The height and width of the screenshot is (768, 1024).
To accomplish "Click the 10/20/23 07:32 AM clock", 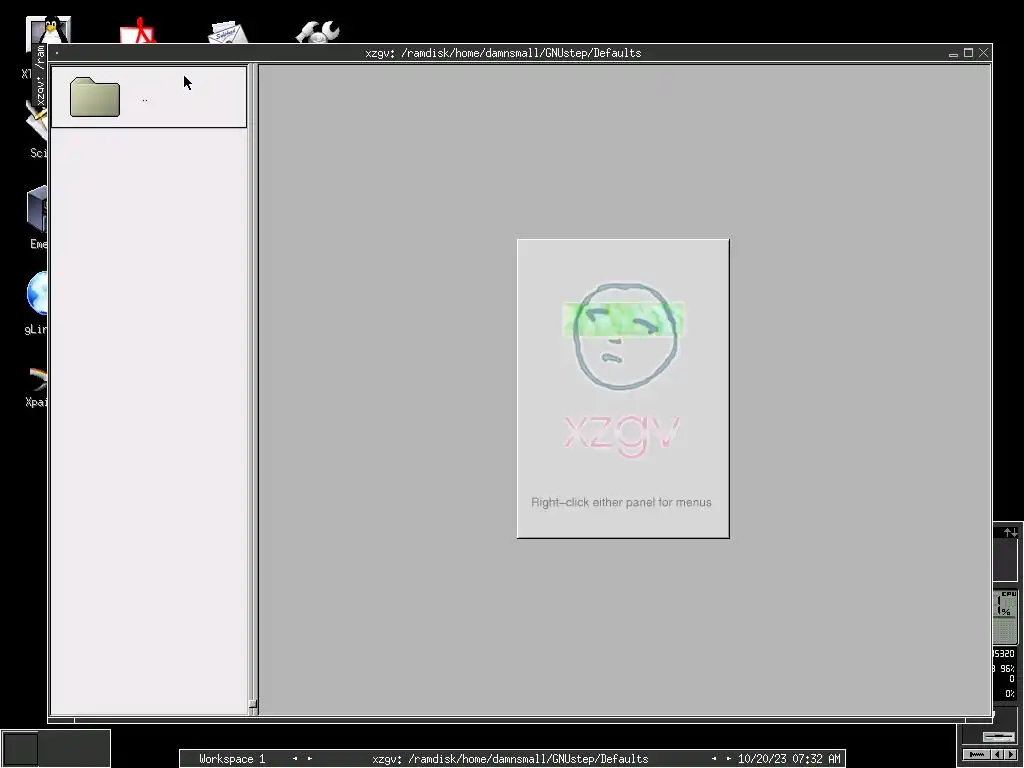I will 789,759.
